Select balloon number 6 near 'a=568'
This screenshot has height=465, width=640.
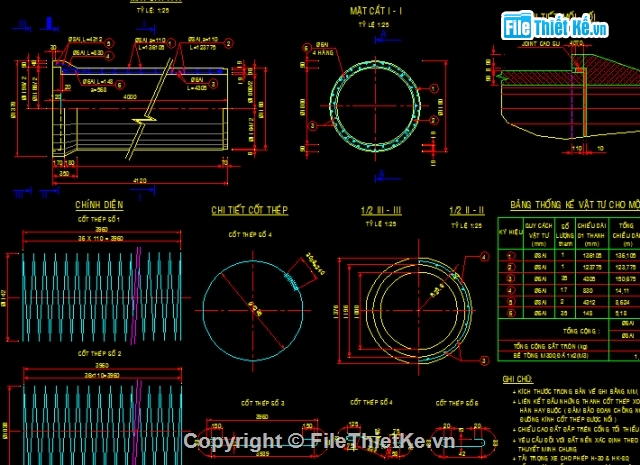[120, 85]
